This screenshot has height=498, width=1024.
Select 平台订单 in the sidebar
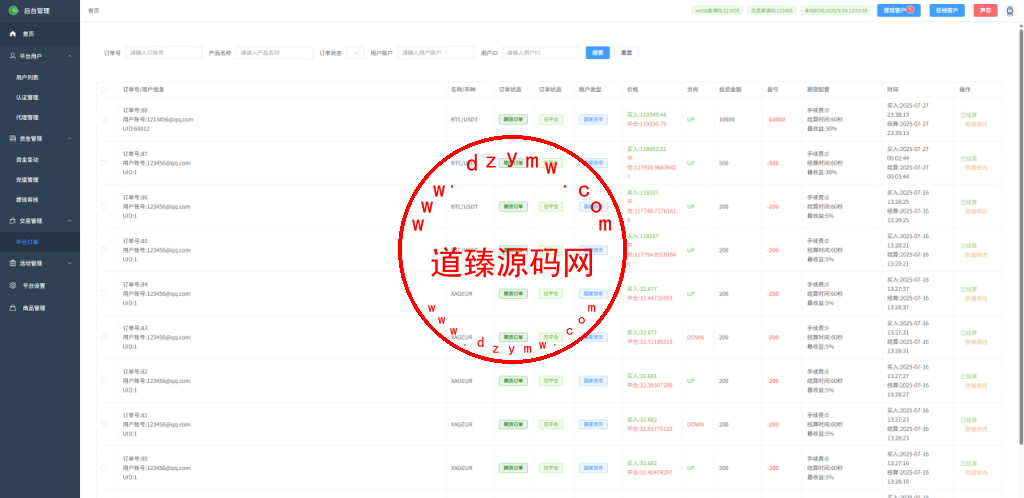coord(40,241)
